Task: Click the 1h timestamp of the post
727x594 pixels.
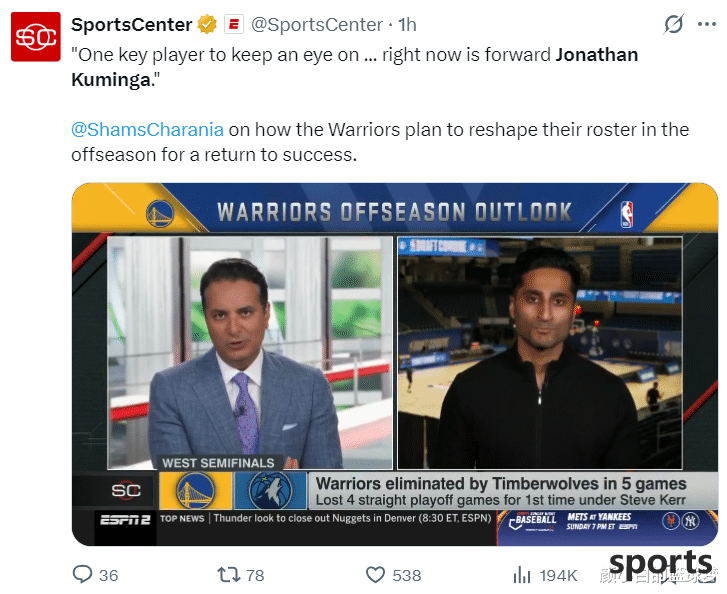Action: 407,25
